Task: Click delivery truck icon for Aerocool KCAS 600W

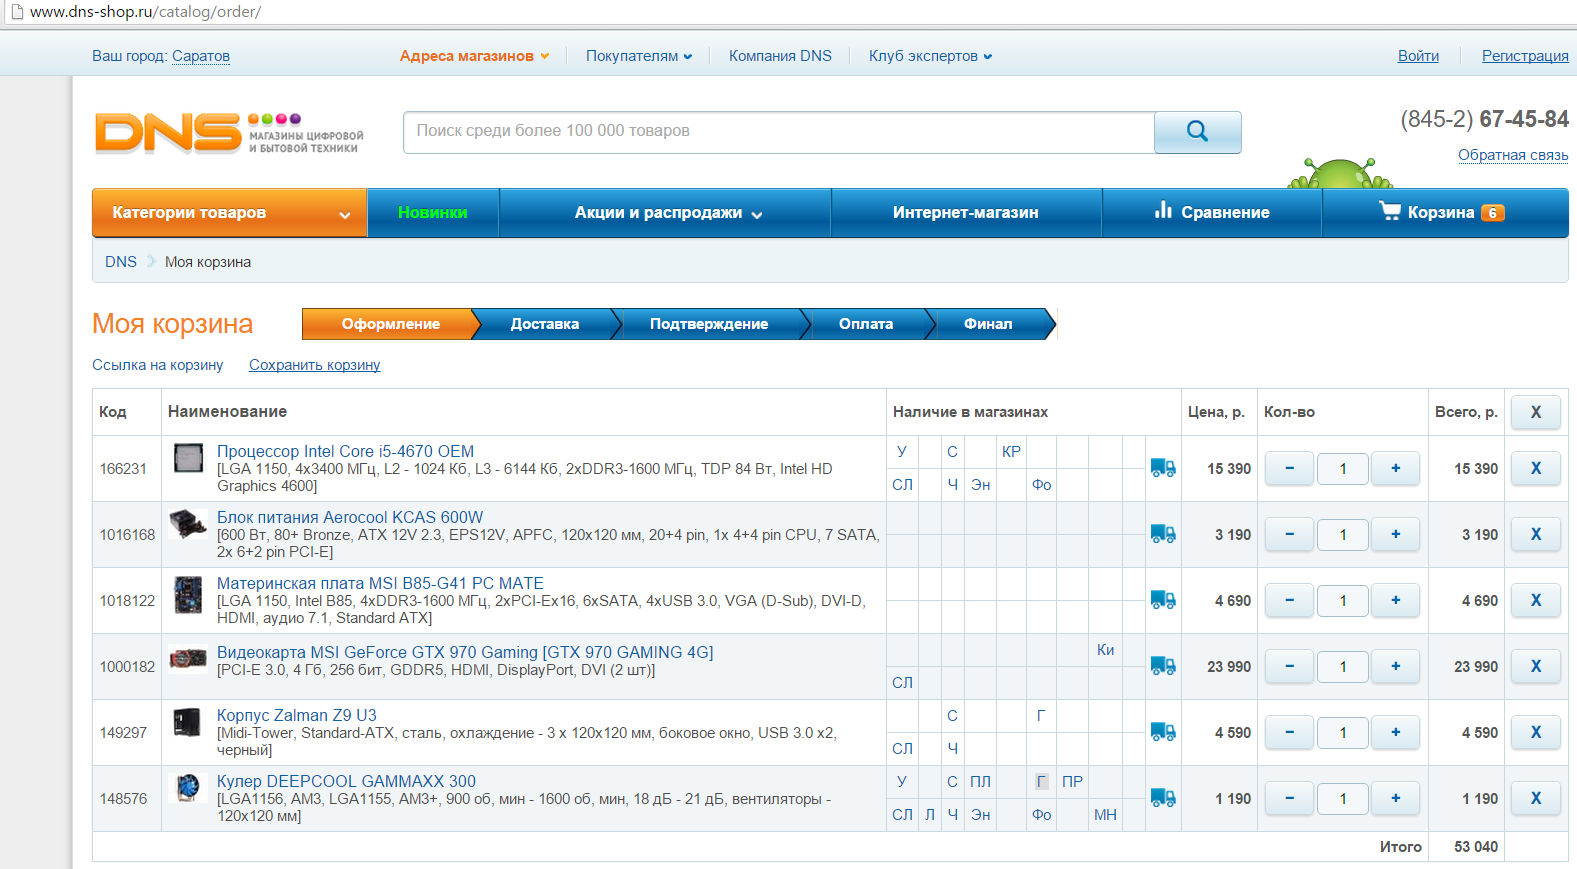Action: tap(1163, 534)
